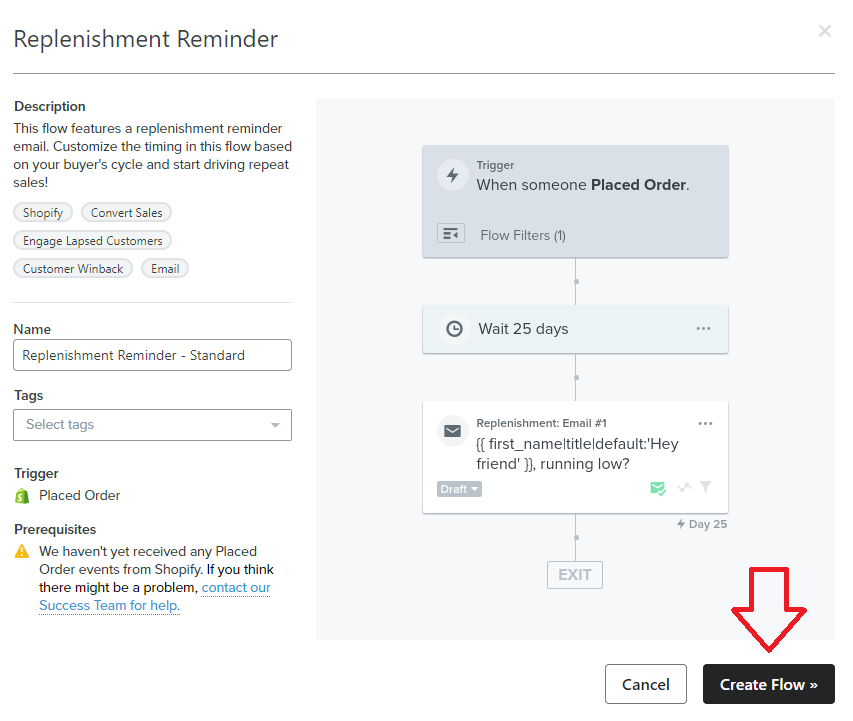
Task: Open the Email #1 three-dot menu
Action: coord(706,423)
